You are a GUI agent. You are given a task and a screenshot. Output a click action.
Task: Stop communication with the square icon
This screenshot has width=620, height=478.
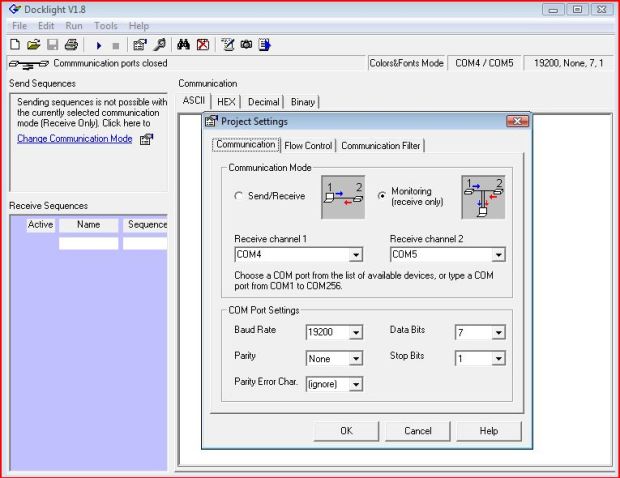tap(116, 46)
